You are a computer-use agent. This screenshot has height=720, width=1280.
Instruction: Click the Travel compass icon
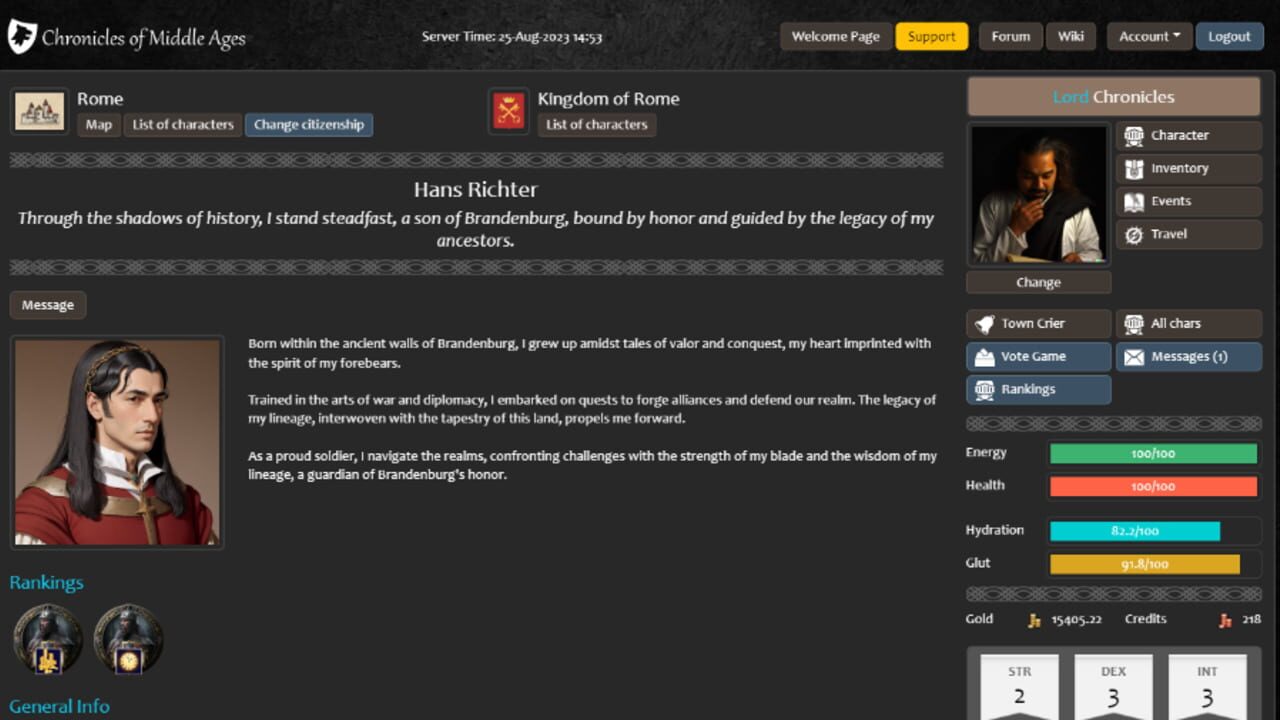click(x=1134, y=234)
